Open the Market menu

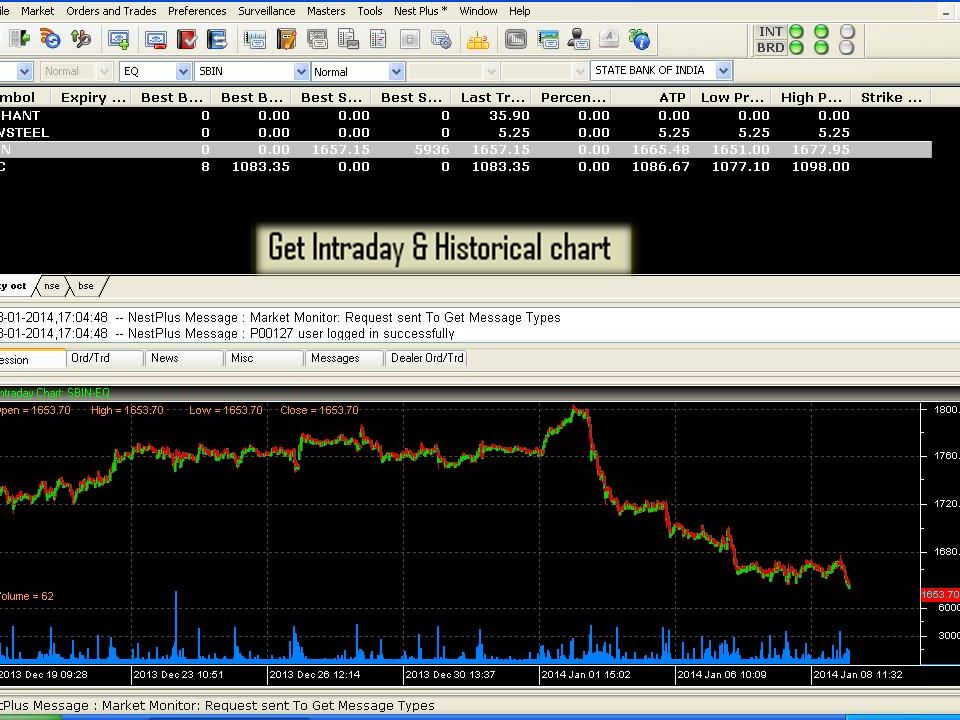coord(37,11)
